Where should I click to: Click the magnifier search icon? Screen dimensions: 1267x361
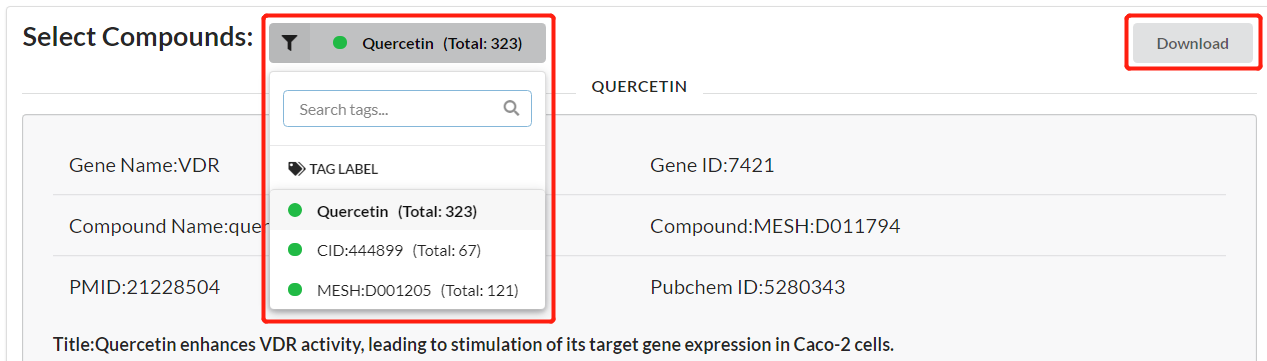pos(511,108)
